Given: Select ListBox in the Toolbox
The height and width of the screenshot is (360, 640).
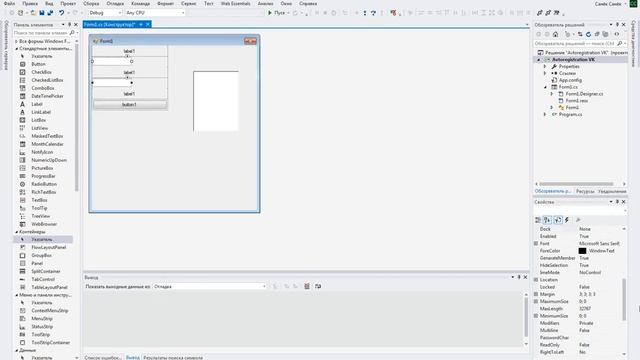Looking at the screenshot, I should (39, 120).
